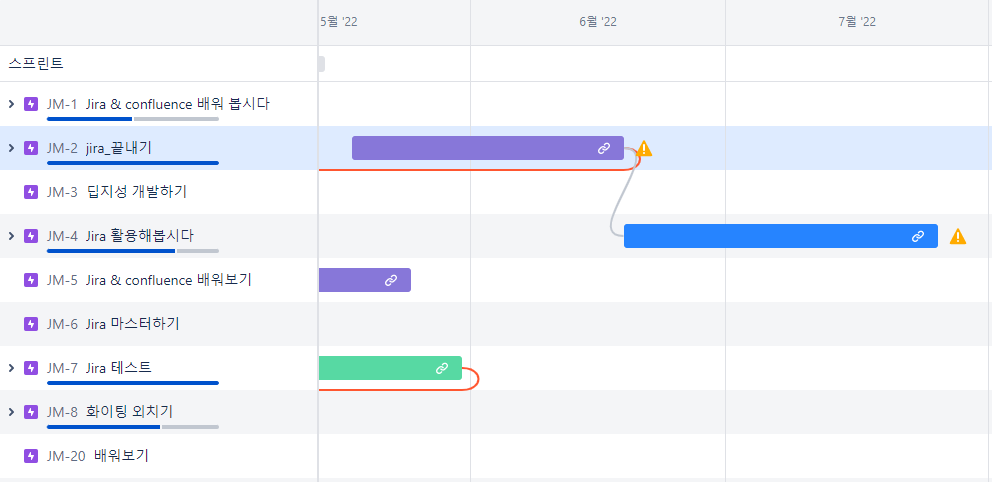Viewport: 992px width, 482px height.
Task: Click the JM-4 progress bar
Action: click(x=133, y=251)
